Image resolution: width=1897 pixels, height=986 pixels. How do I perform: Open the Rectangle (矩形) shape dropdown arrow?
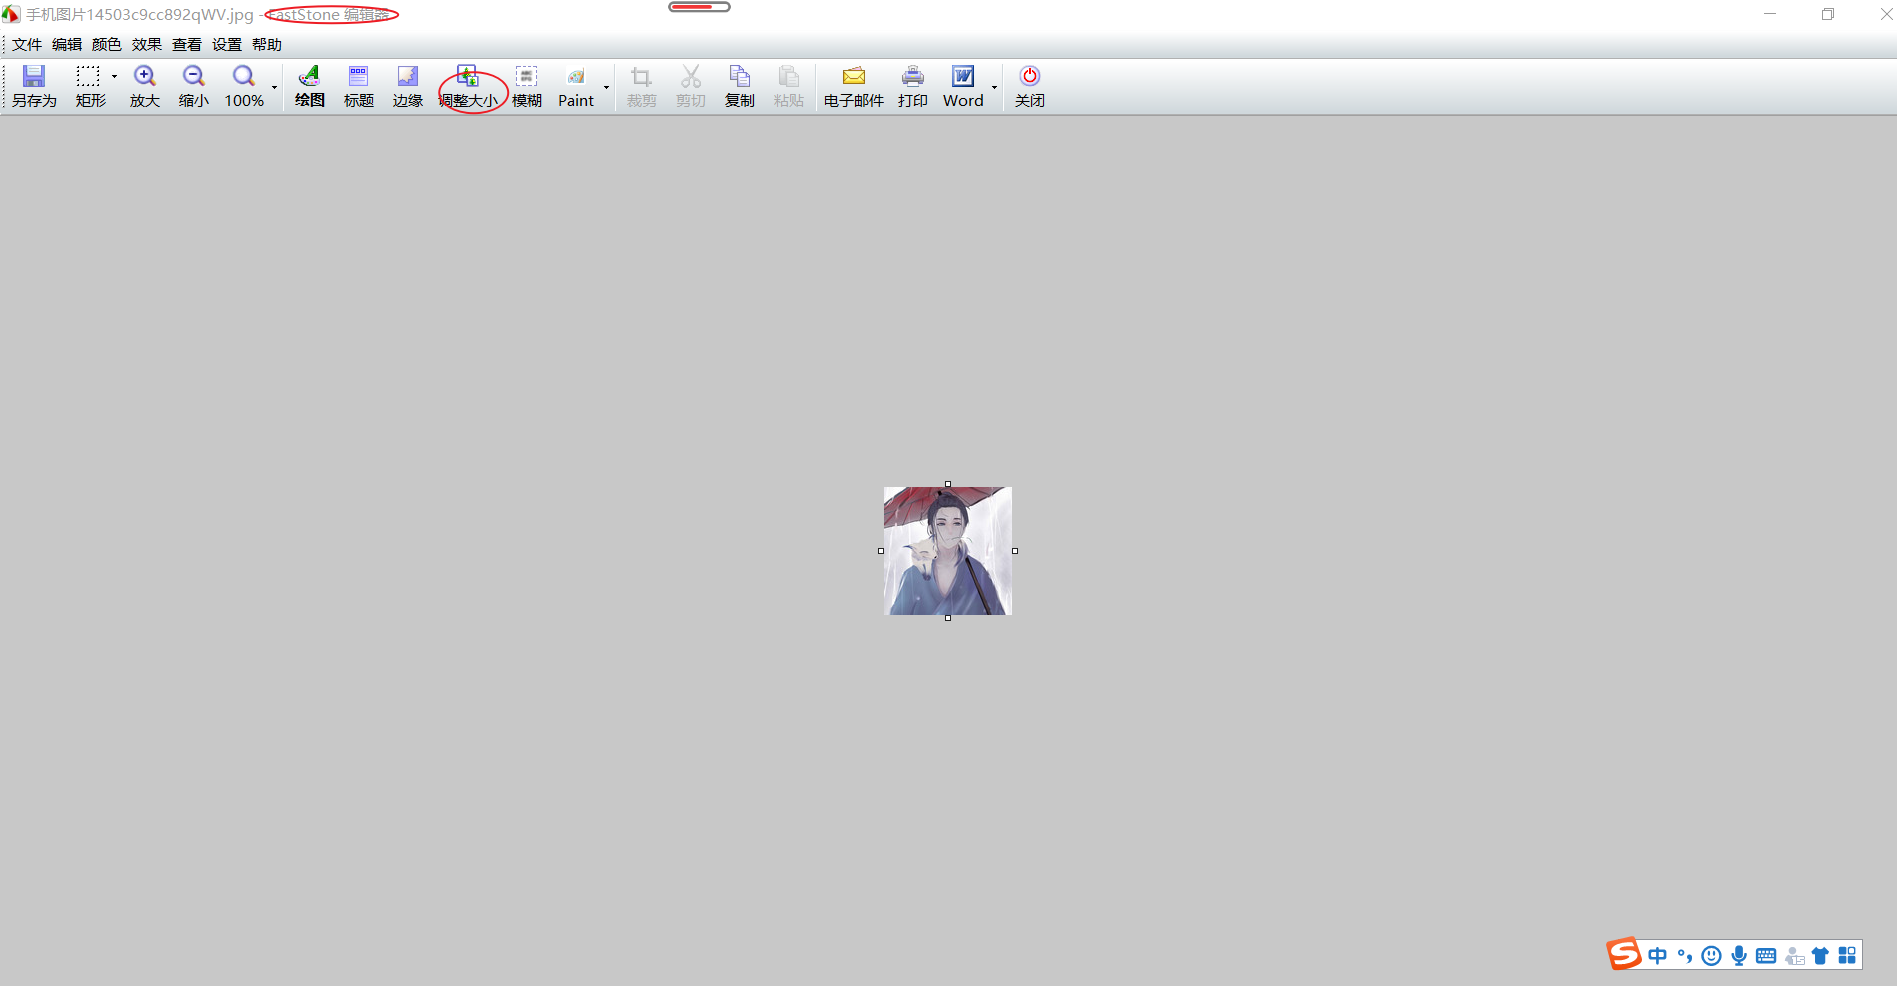pyautogui.click(x=114, y=77)
